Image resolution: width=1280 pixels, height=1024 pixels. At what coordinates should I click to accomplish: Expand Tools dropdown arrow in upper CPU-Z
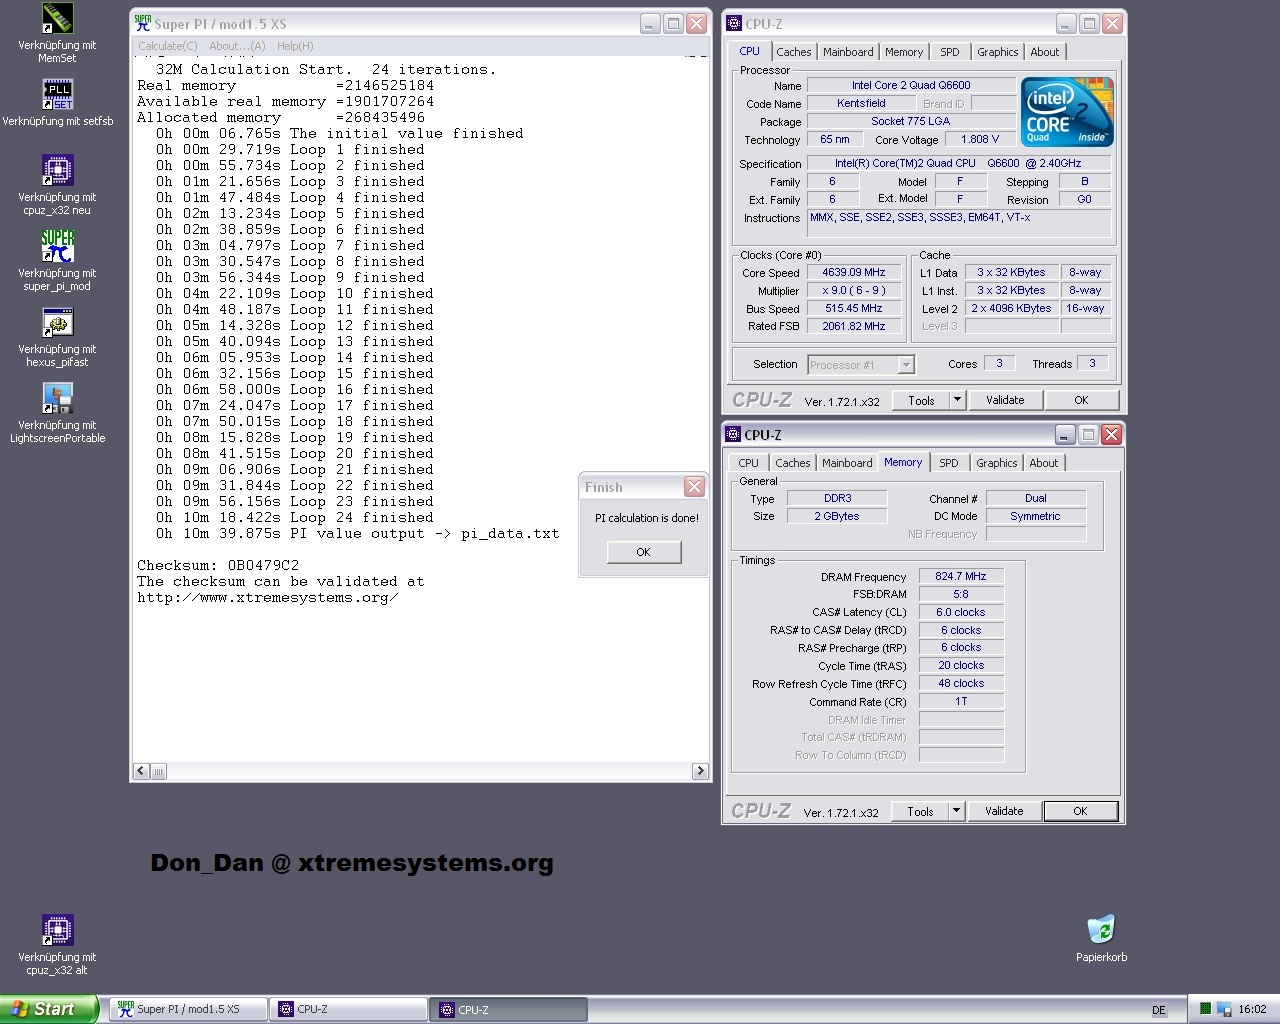pyautogui.click(x=957, y=400)
